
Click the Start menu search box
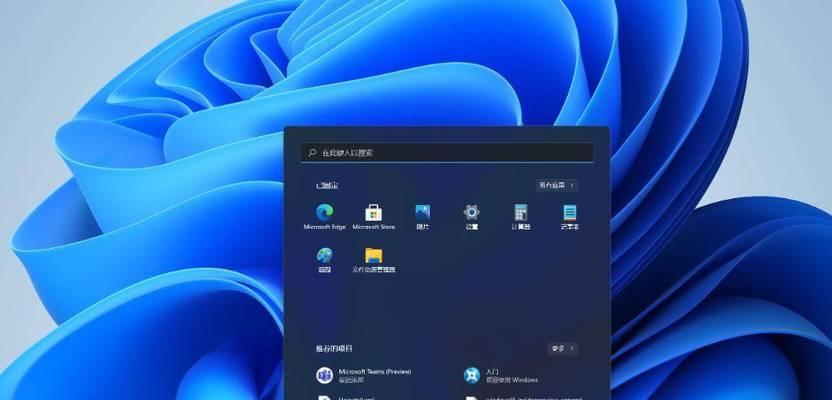(x=447, y=153)
